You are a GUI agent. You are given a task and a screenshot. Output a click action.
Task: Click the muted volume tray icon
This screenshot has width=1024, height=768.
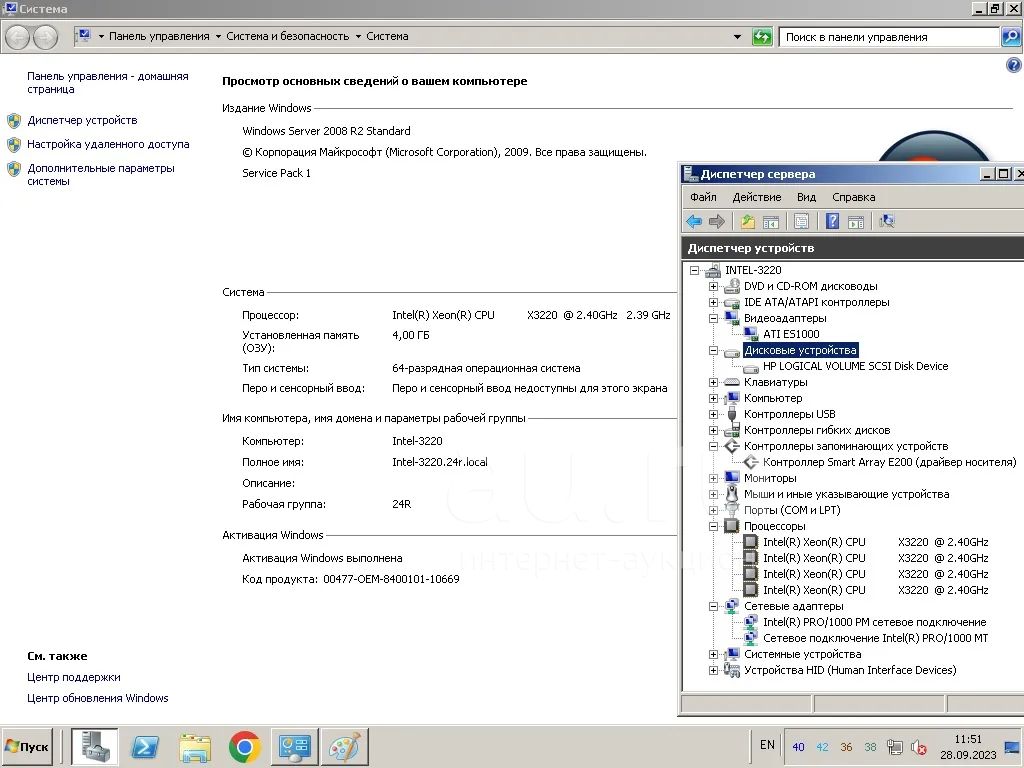click(920, 747)
